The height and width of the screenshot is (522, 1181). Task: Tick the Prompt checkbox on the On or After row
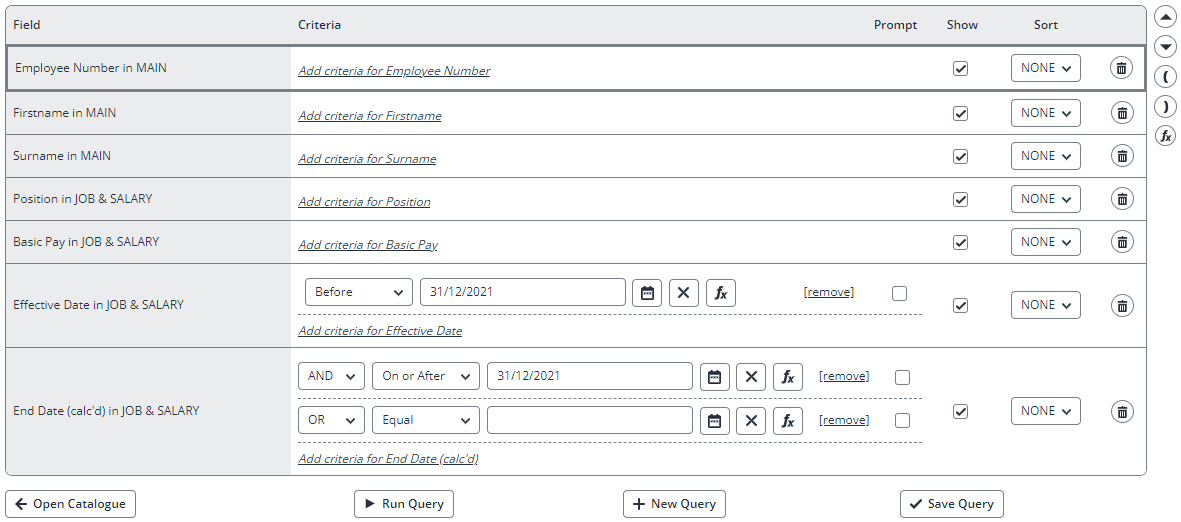coord(902,377)
